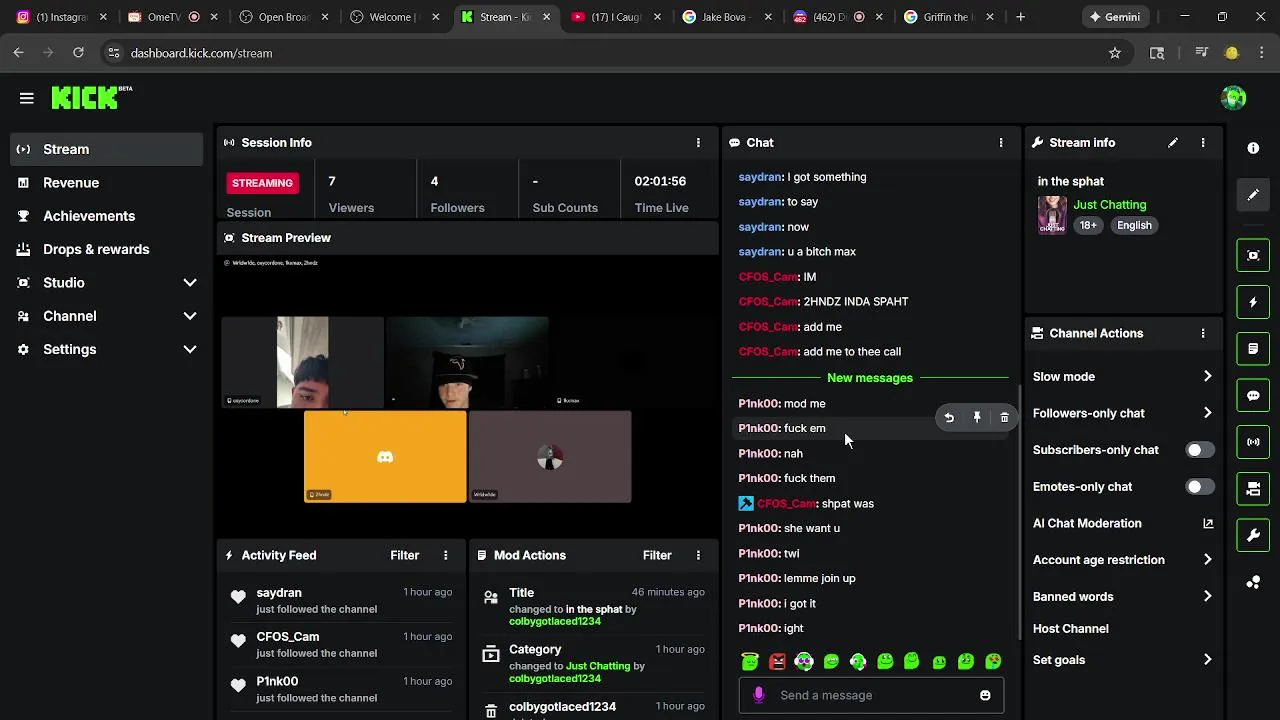
Task: Edit stream info with pencil icon
Action: (1173, 143)
